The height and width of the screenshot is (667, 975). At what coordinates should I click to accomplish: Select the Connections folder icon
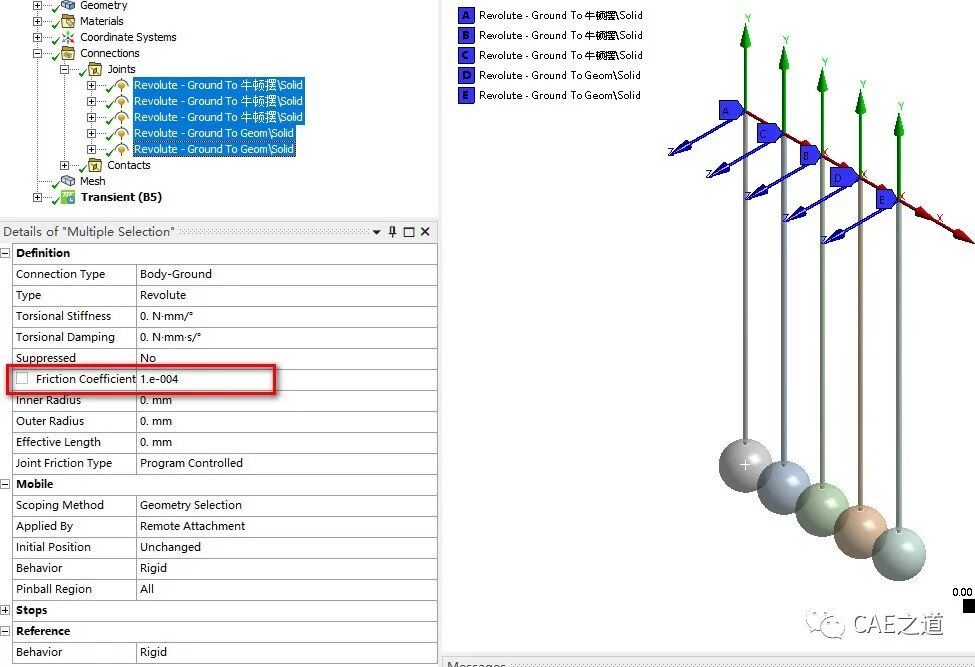(x=68, y=53)
